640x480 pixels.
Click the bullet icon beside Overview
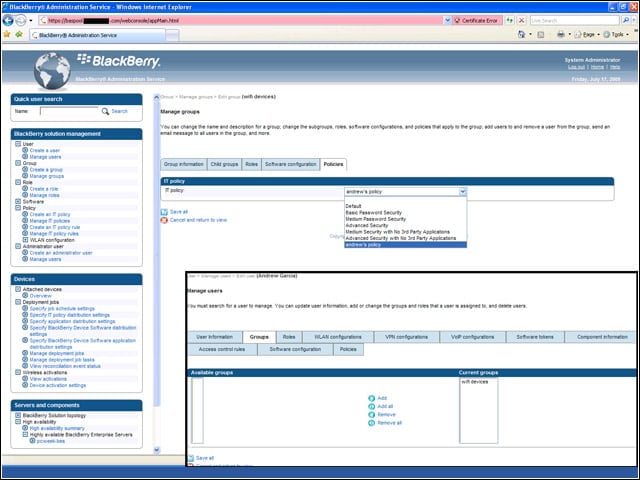pyautogui.click(x=25, y=296)
